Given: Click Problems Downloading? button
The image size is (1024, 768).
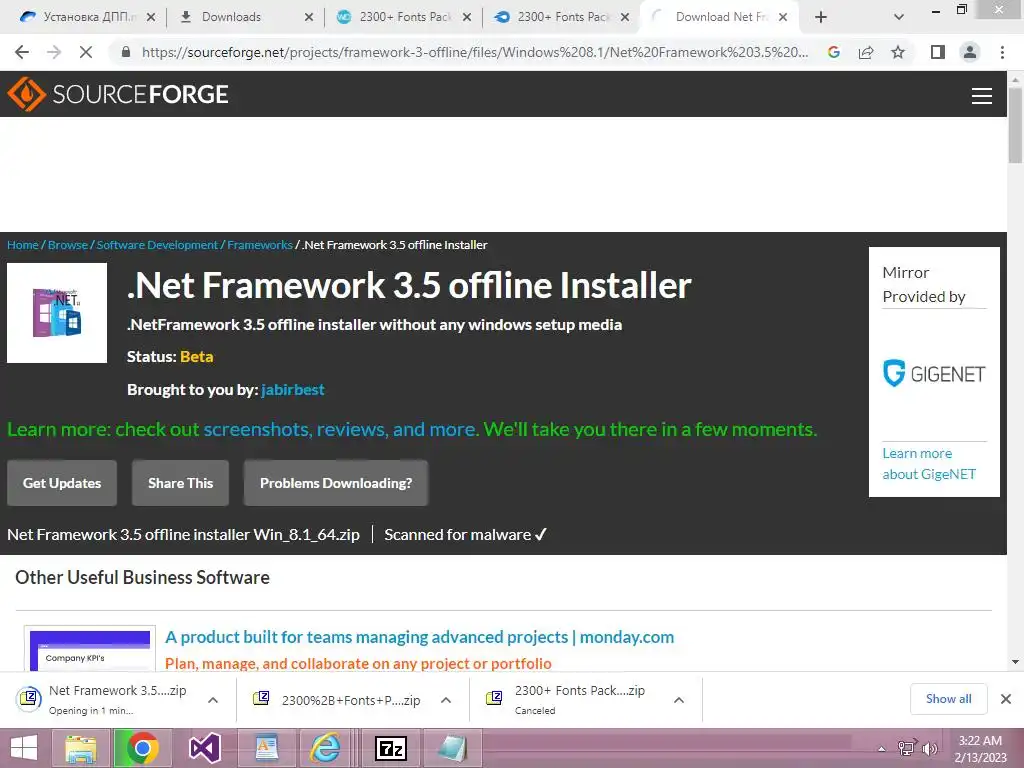Looking at the screenshot, I should pyautogui.click(x=336, y=483).
